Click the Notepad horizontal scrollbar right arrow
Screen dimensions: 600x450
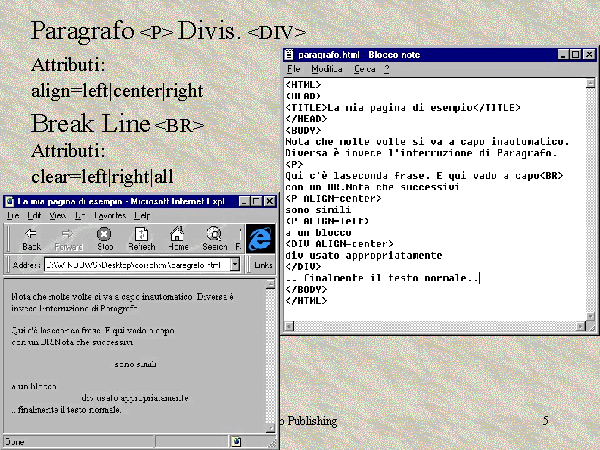[x=581, y=326]
